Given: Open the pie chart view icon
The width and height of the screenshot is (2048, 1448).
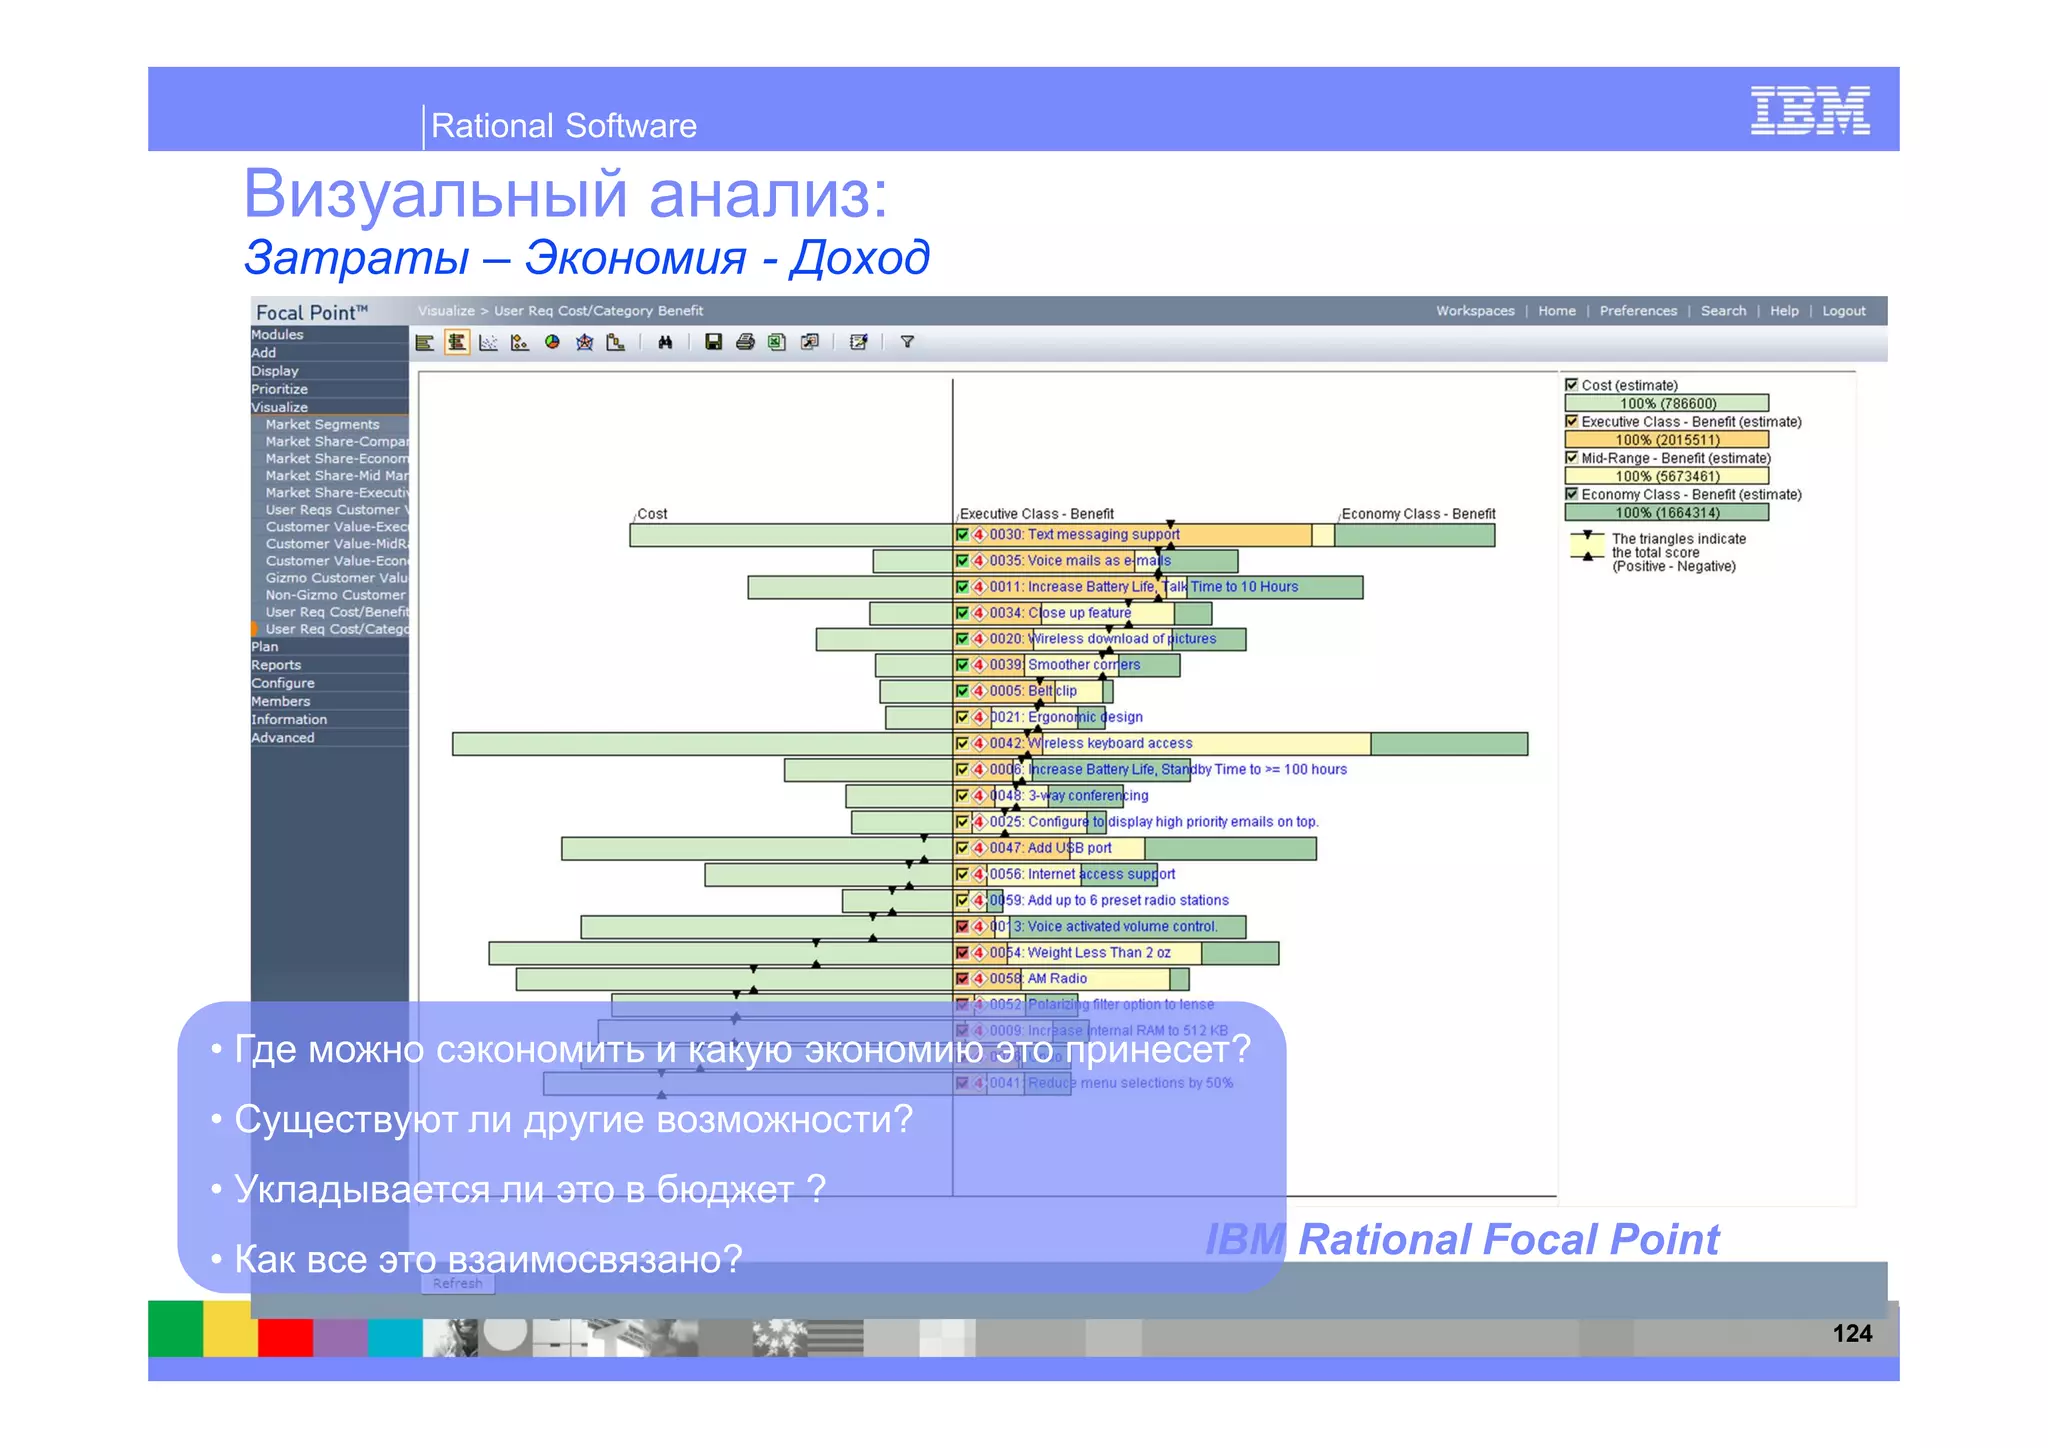Looking at the screenshot, I should [x=552, y=342].
